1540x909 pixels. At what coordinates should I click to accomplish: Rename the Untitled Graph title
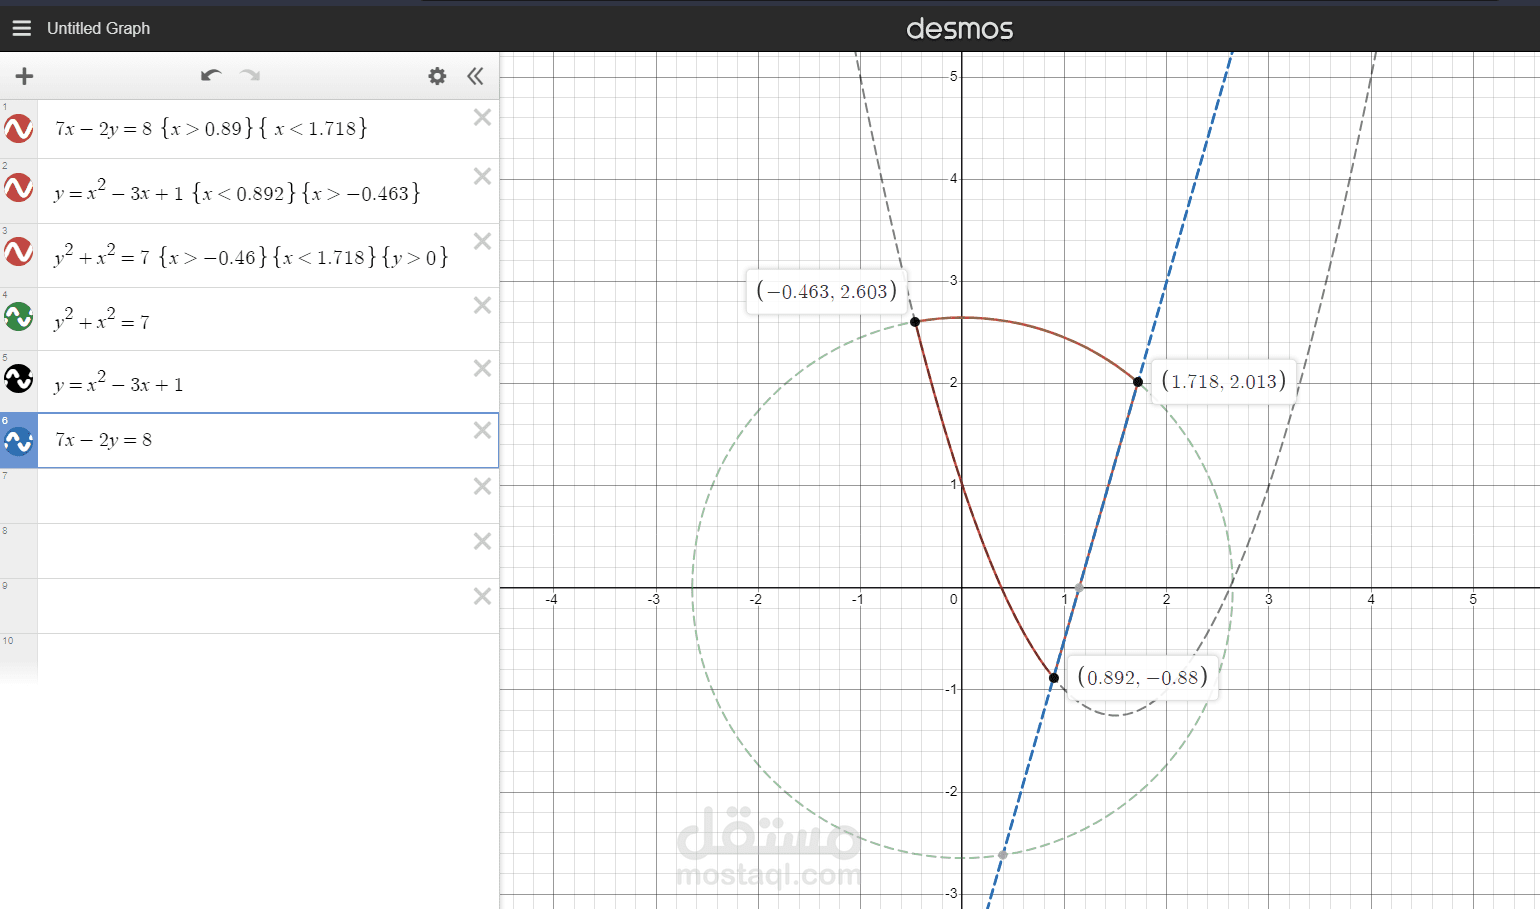(98, 28)
